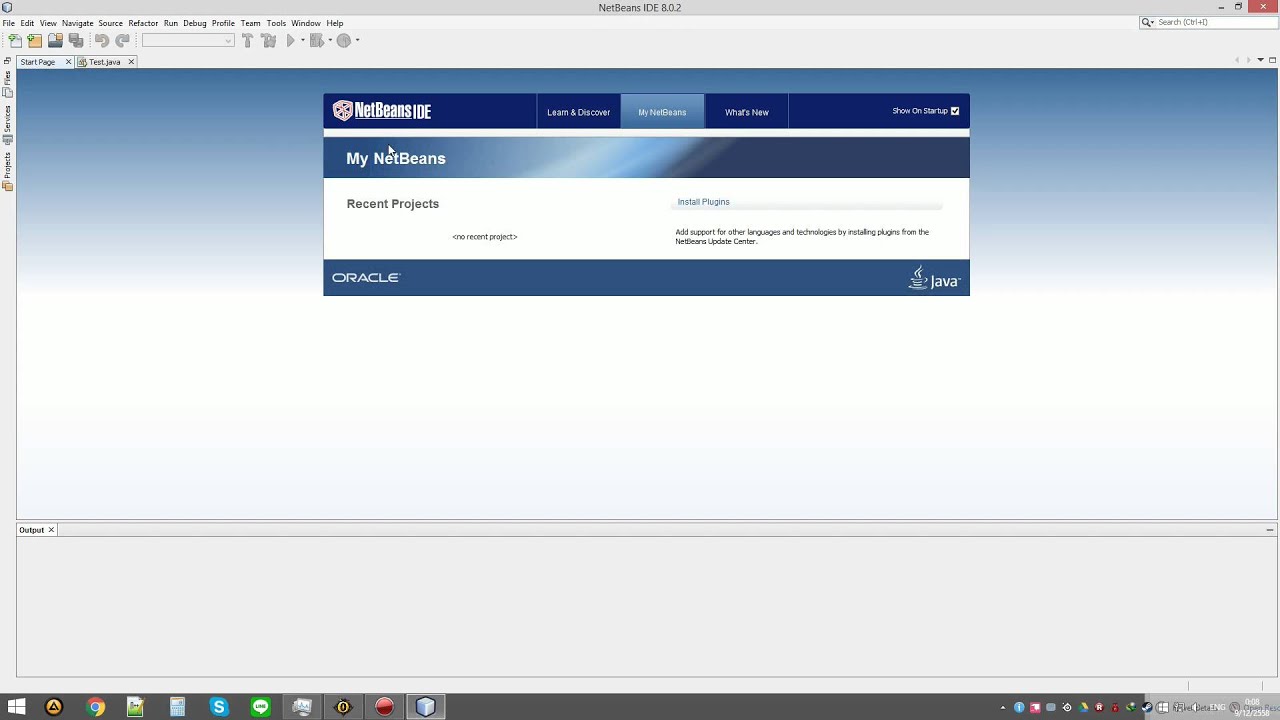Click the restore window group icon left of Start Page
This screenshot has height=720, width=1280.
[7, 61]
